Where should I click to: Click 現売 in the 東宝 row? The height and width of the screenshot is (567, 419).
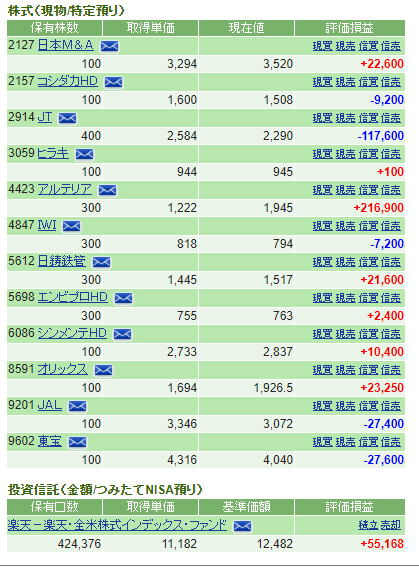pos(346,442)
